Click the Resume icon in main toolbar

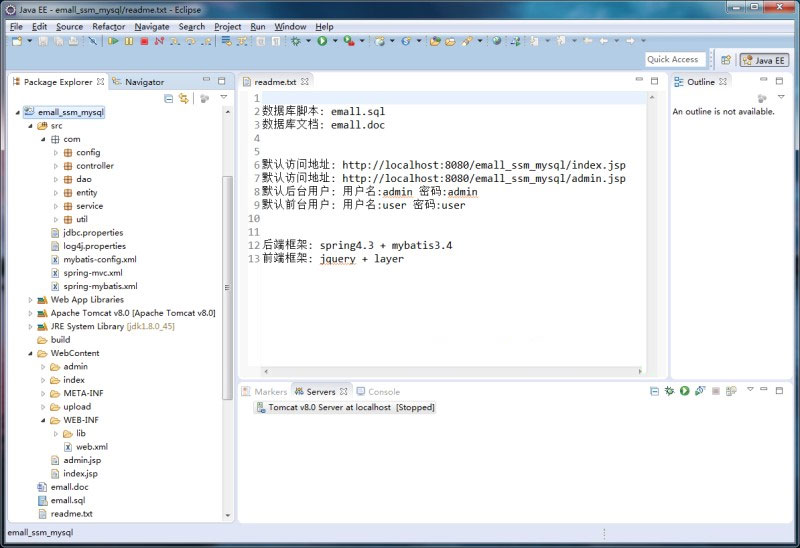pyautogui.click(x=113, y=41)
